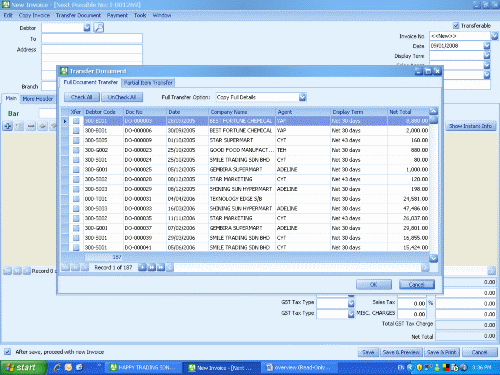Go to next record in Transfer Document navigator
Screen dimensions: 500x375
coord(142,267)
